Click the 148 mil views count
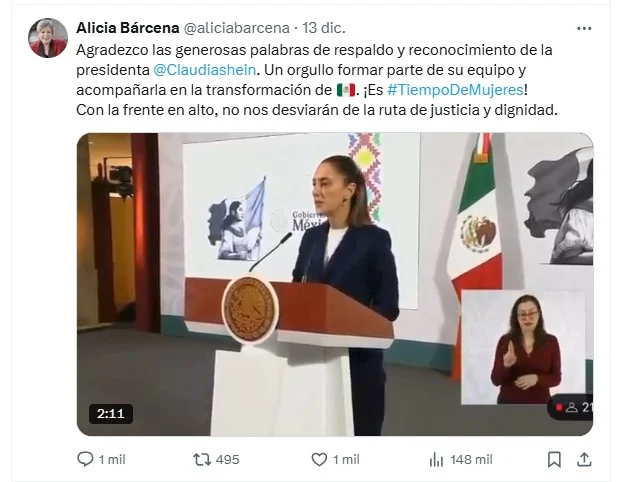Viewport: 624px width, 482px height. point(471,460)
